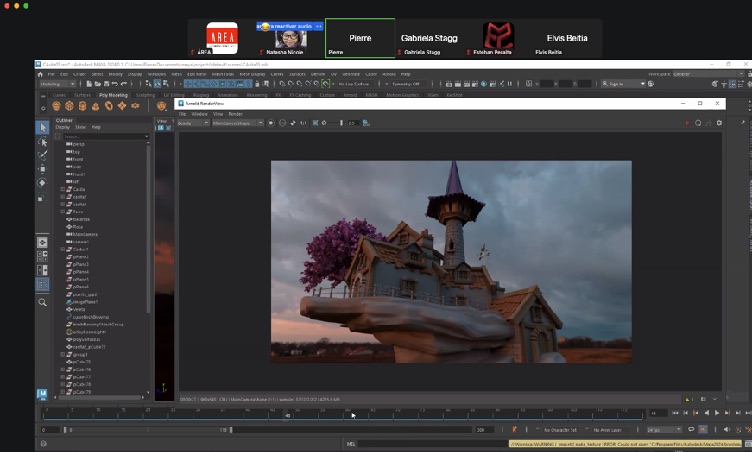Toggle playback loop mode
This screenshot has height=452, width=752.
(691, 429)
